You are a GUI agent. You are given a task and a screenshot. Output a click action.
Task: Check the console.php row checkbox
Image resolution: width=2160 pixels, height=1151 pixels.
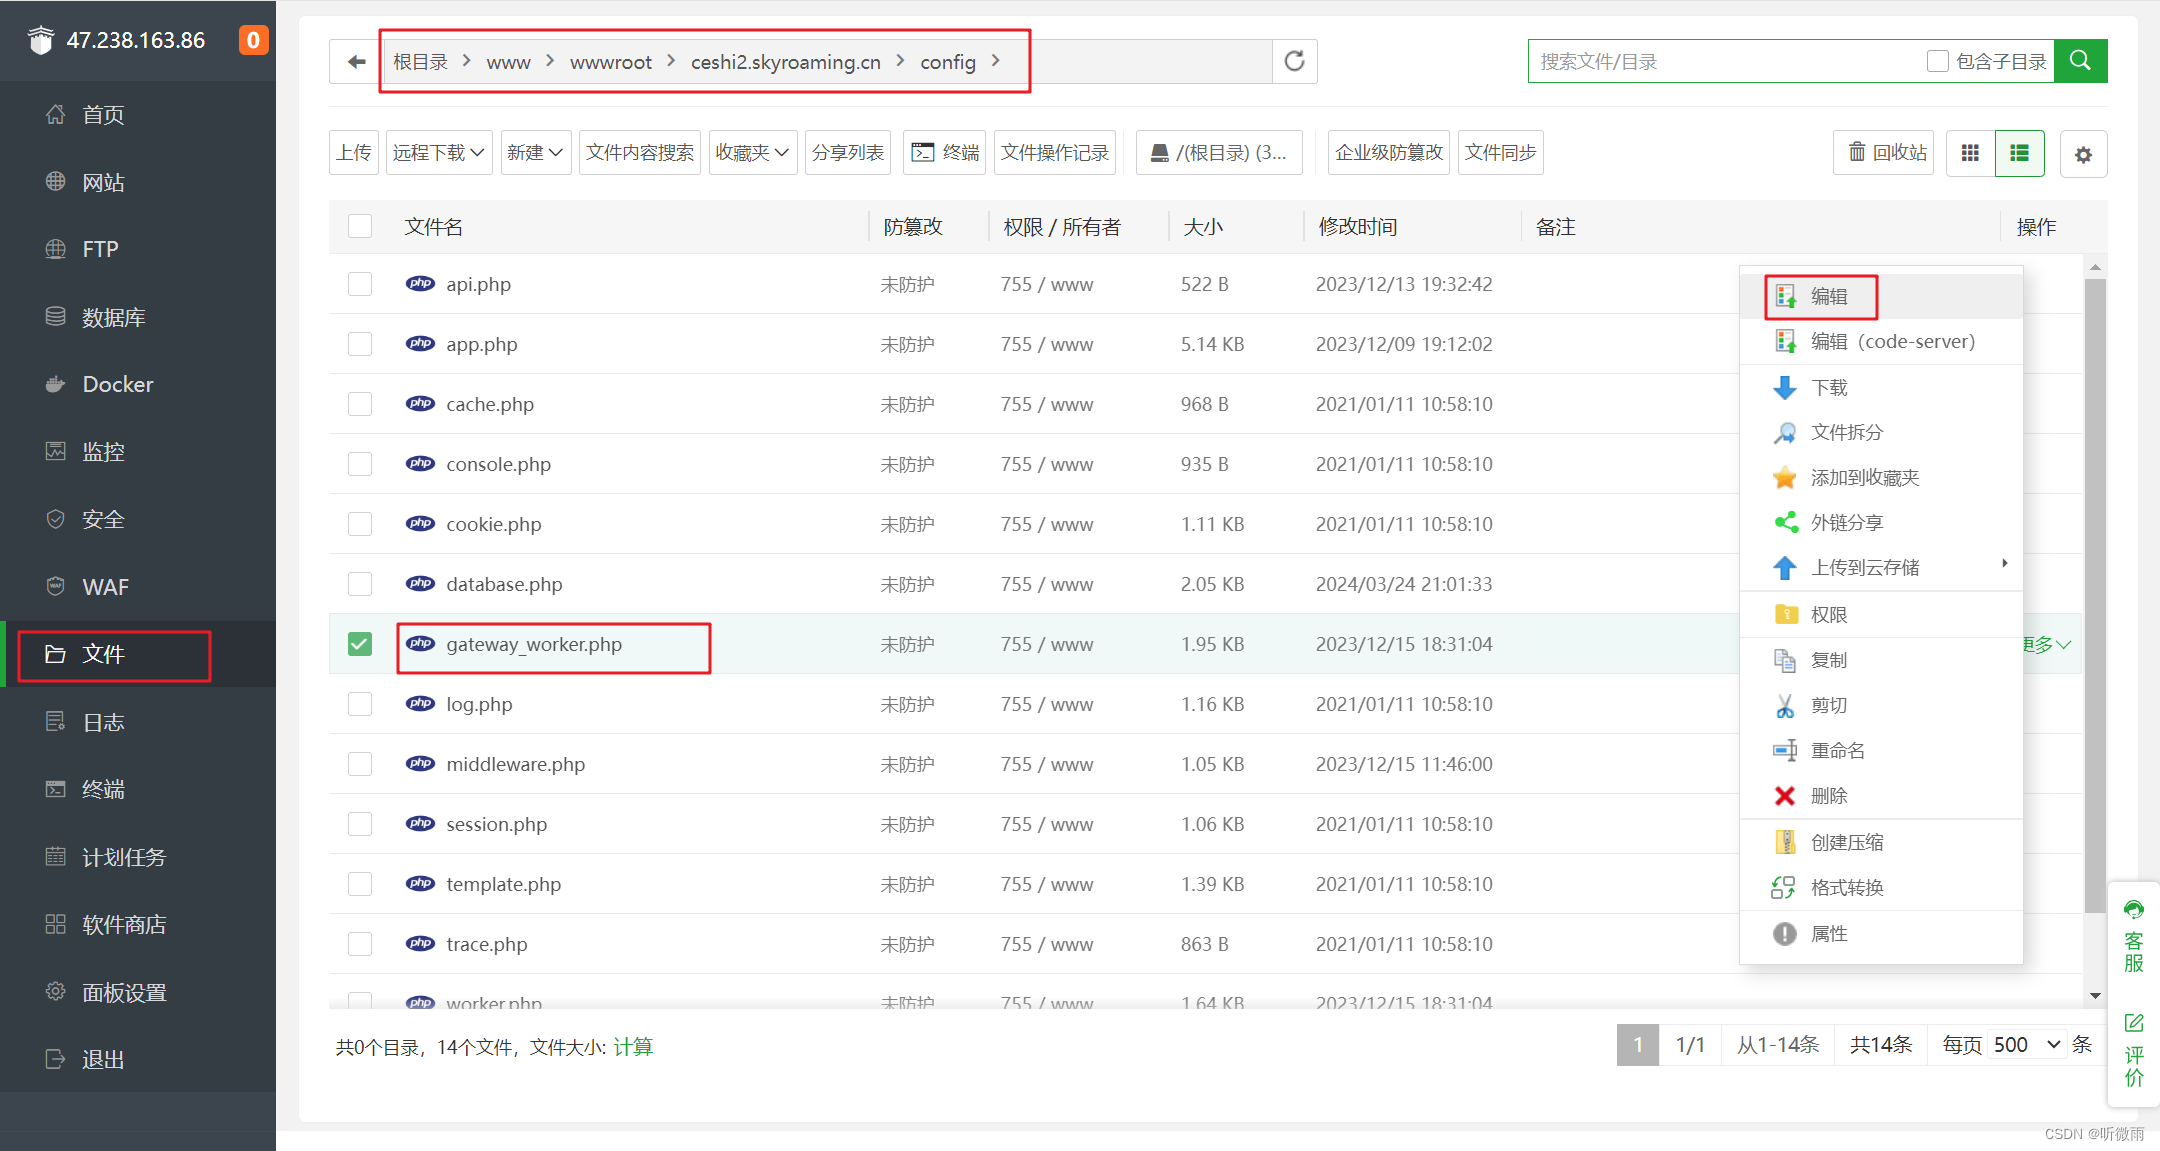pyautogui.click(x=360, y=464)
